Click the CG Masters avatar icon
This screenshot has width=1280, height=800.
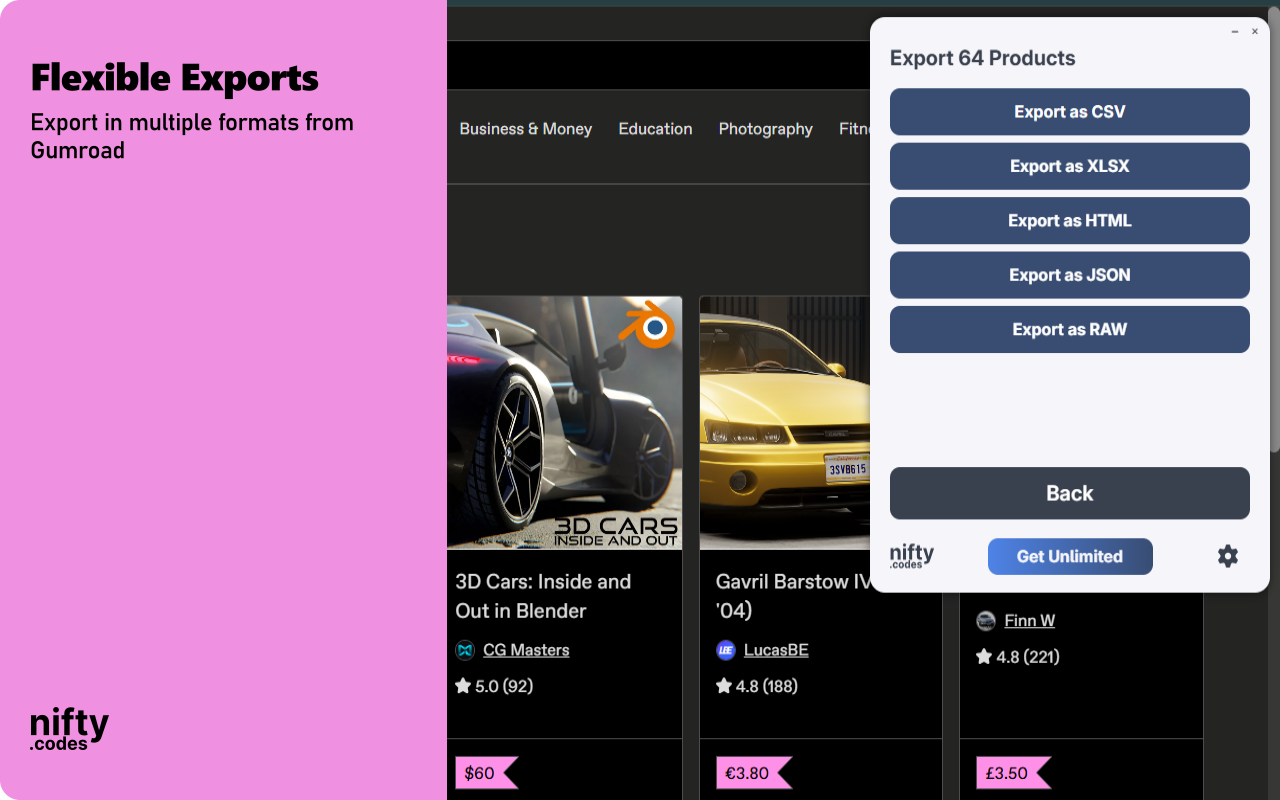[464, 650]
